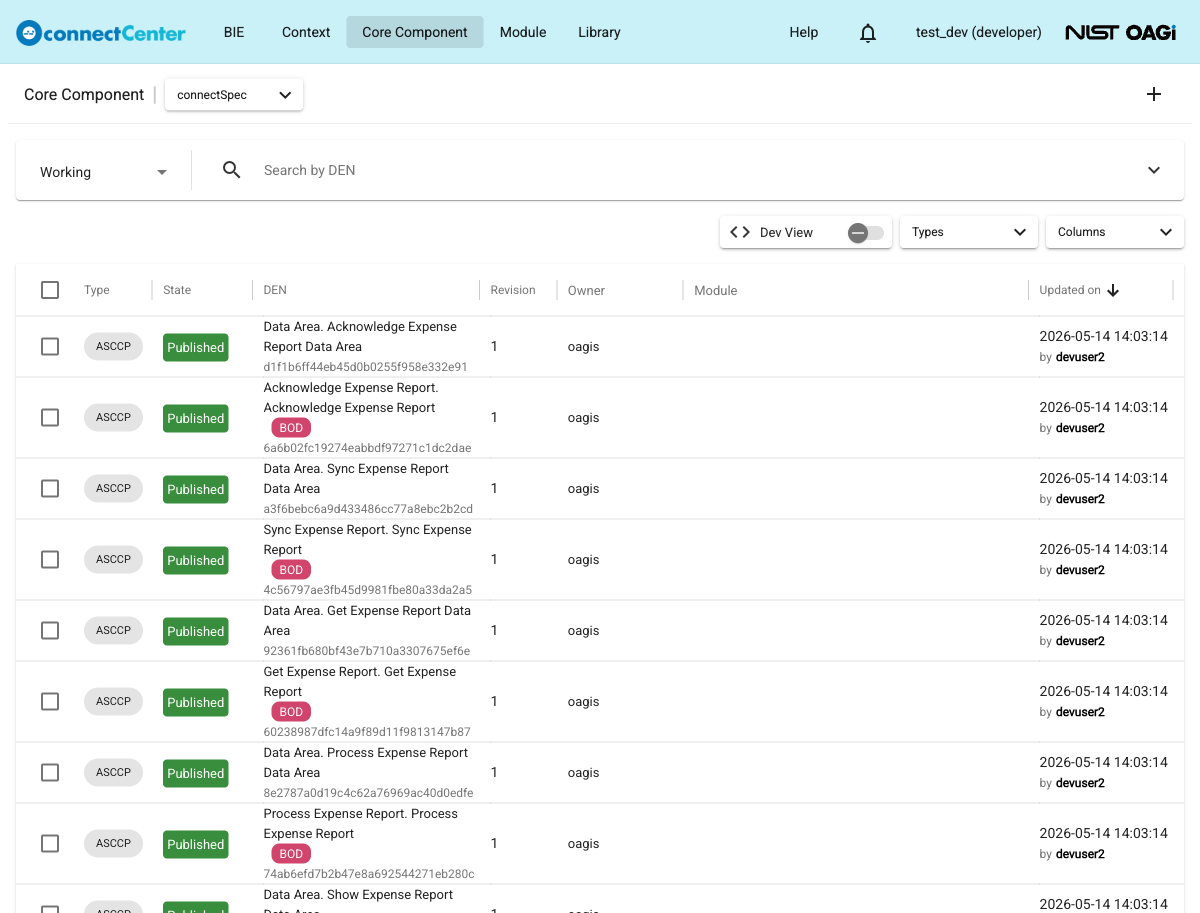Viewport: 1200px width, 913px height.
Task: Sort by the Owner column header
Action: 586,290
